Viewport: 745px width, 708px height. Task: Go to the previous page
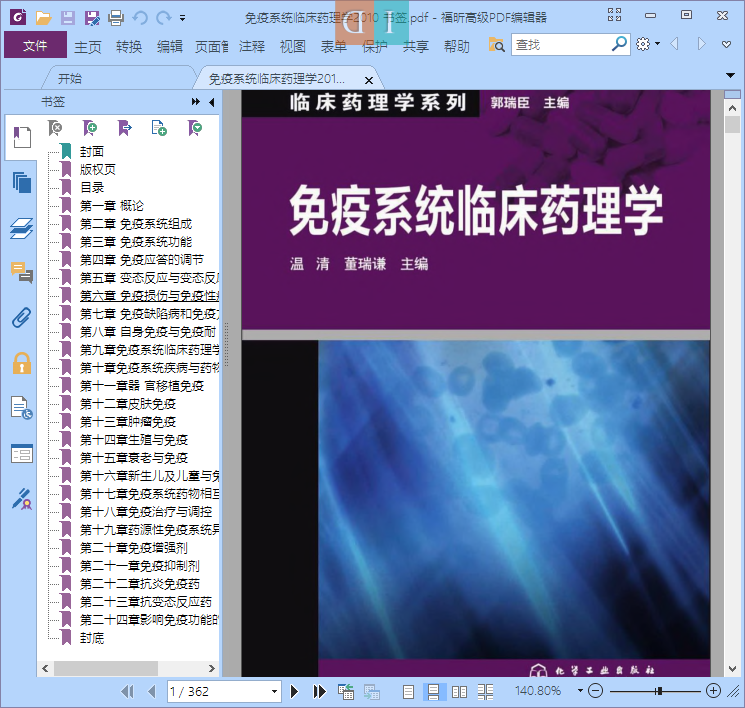click(x=152, y=691)
